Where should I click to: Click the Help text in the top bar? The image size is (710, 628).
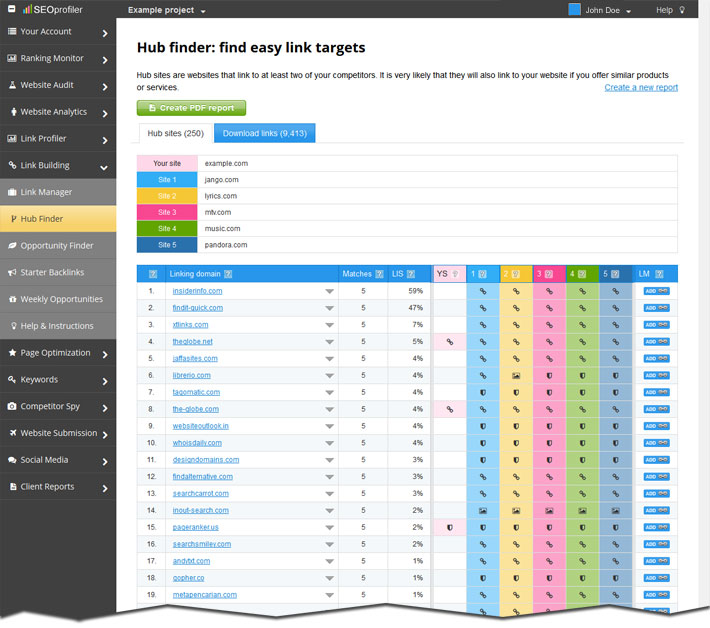point(664,10)
